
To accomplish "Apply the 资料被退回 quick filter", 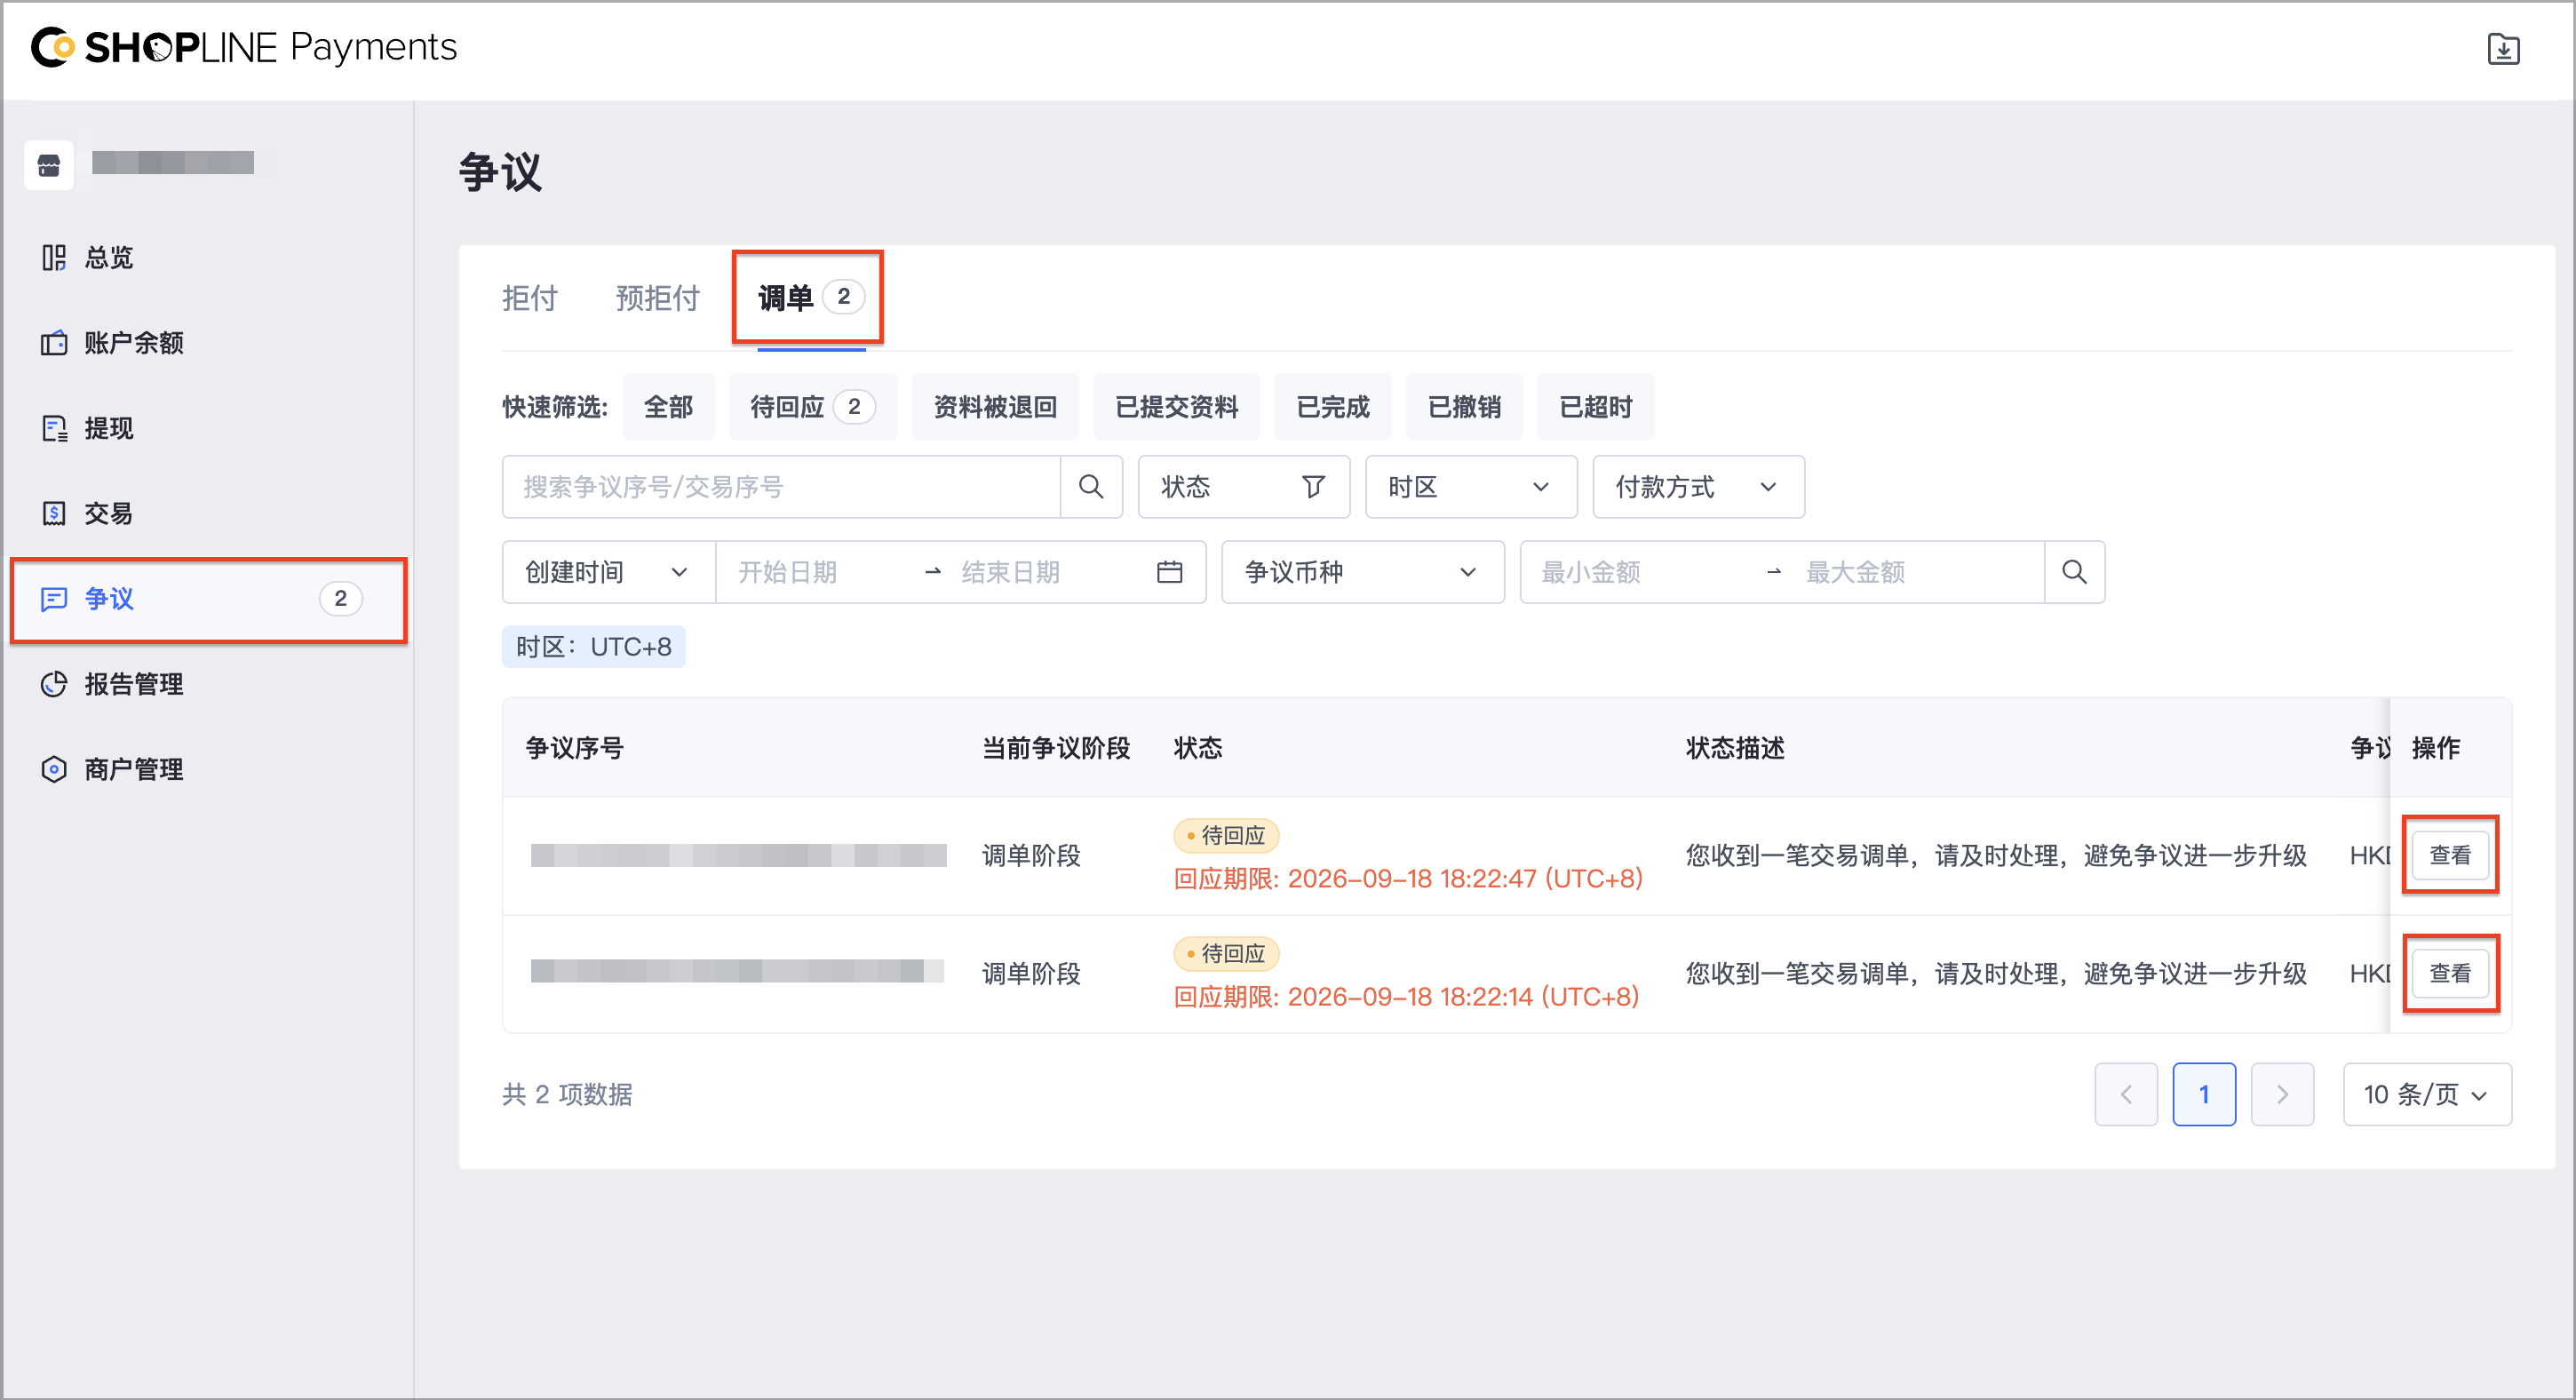I will [x=995, y=407].
